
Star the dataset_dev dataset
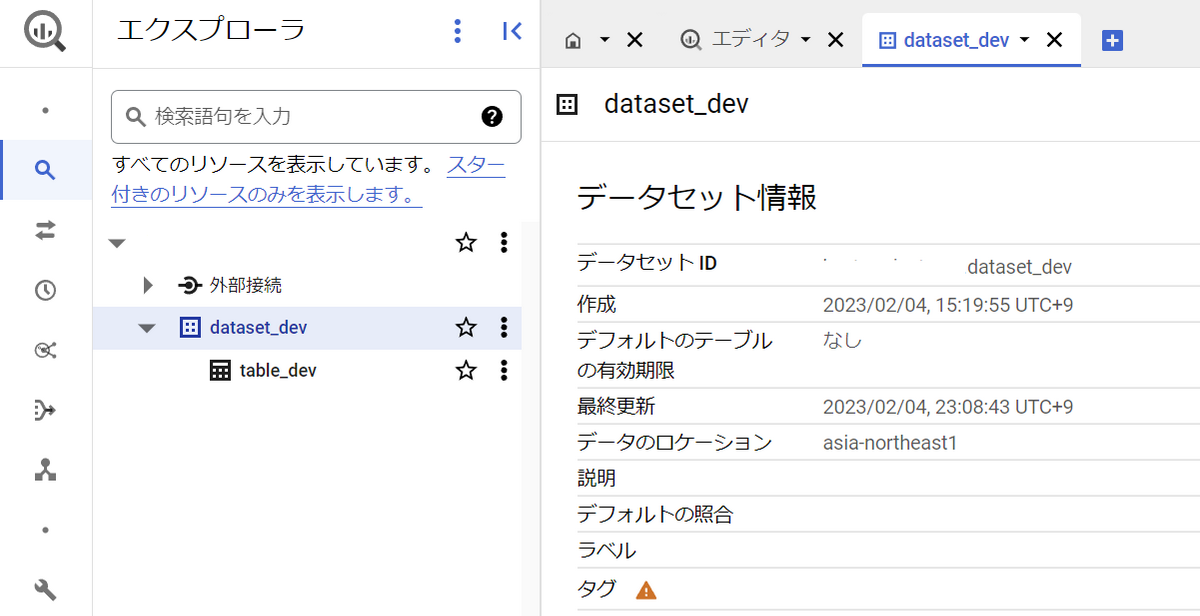click(x=466, y=327)
